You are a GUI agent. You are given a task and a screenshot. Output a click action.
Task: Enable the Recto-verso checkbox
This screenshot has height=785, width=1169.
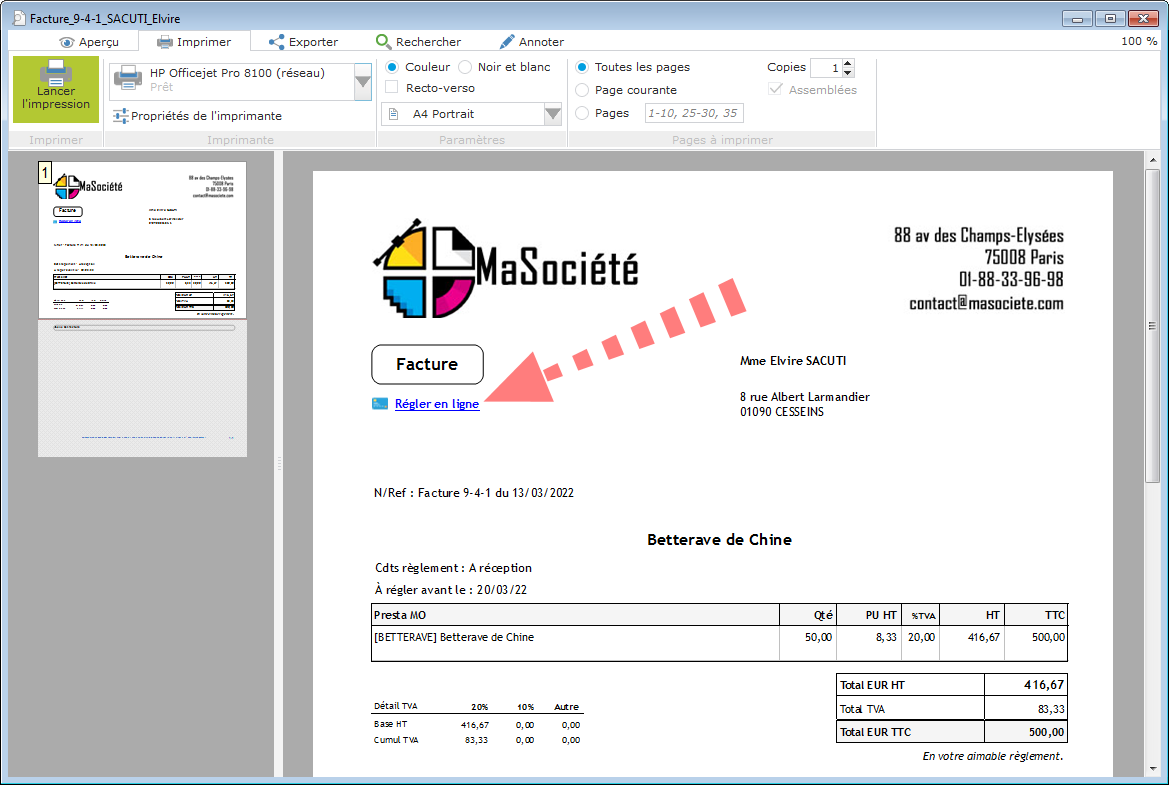pos(392,88)
